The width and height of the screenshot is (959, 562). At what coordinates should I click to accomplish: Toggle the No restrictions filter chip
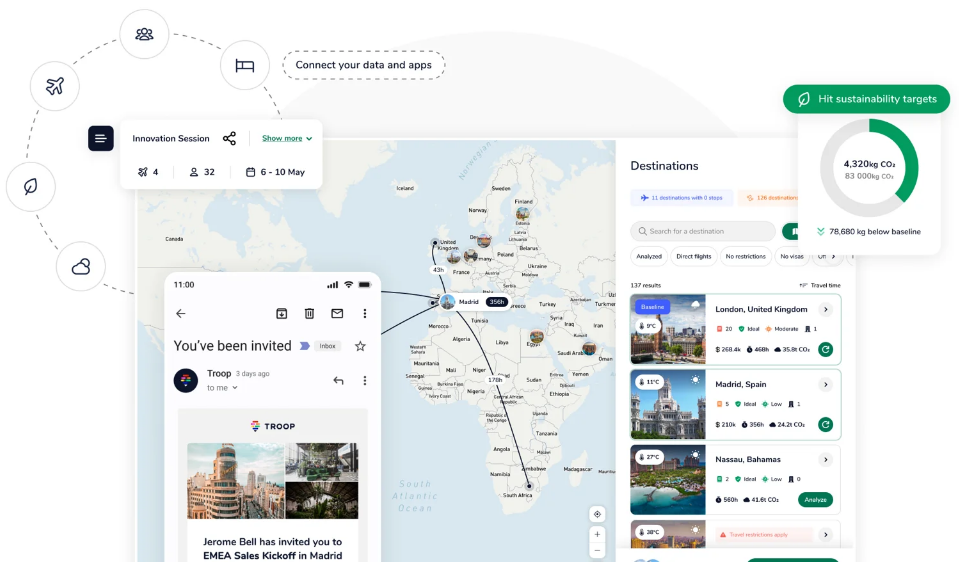pos(745,256)
